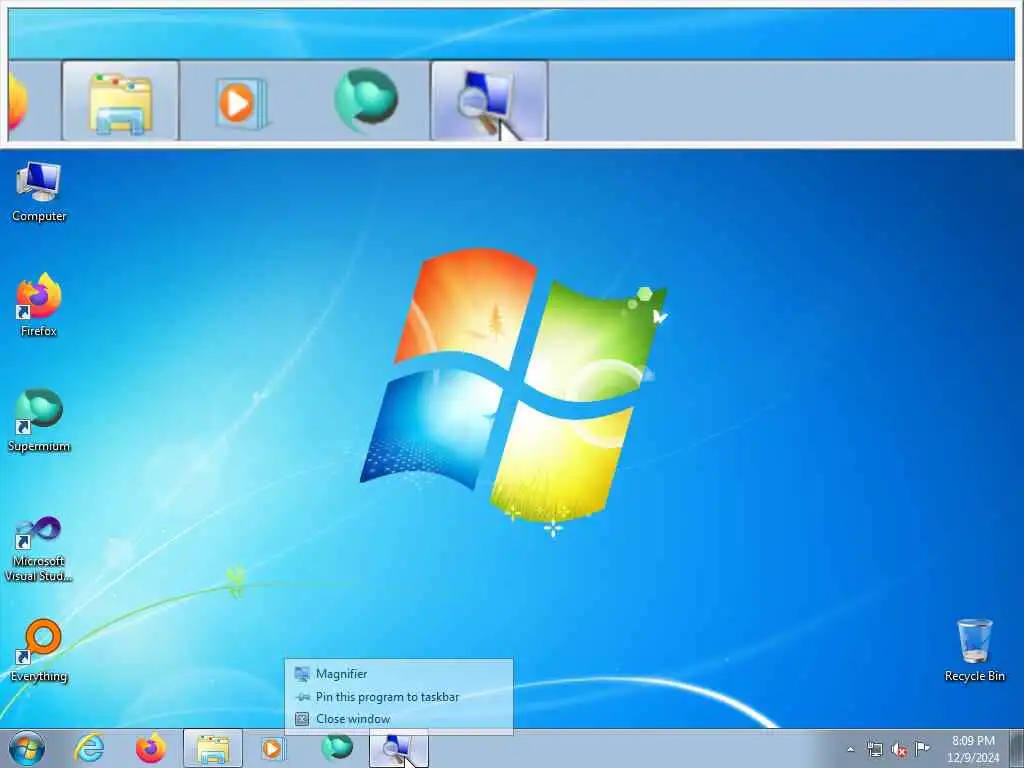This screenshot has height=768, width=1024.
Task: Open the Action Center flag icon
Action: (922, 748)
